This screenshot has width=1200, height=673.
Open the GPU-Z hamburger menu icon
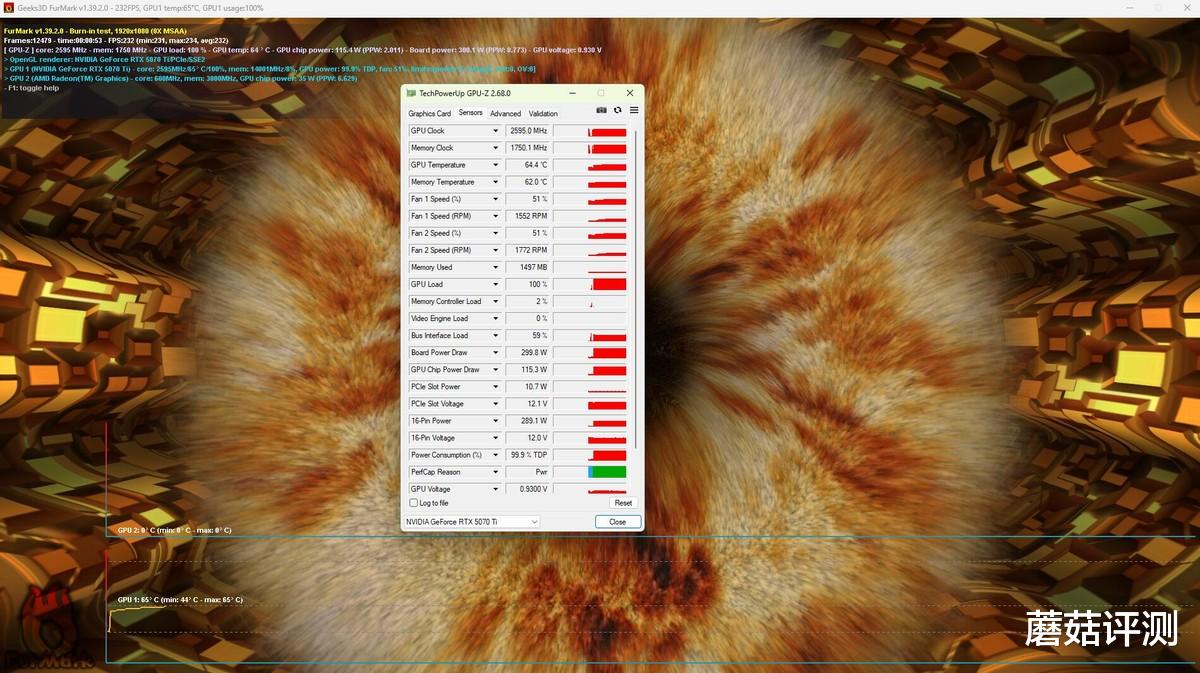pyautogui.click(x=634, y=110)
